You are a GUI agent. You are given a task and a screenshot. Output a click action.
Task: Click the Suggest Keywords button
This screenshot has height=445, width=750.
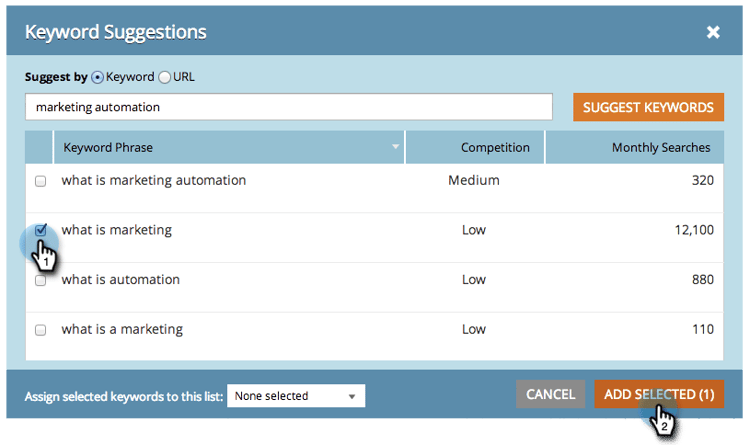(x=648, y=107)
